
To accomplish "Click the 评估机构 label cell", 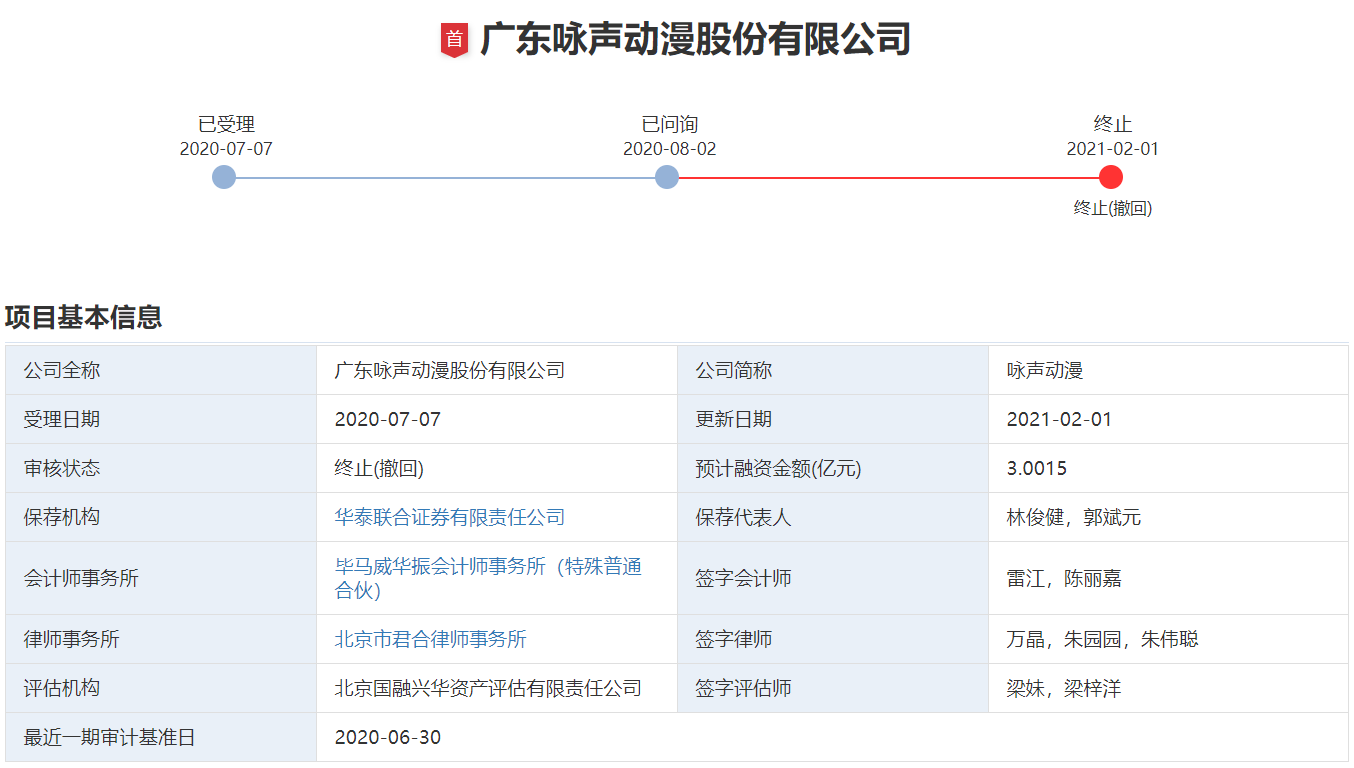I will 161,688.
